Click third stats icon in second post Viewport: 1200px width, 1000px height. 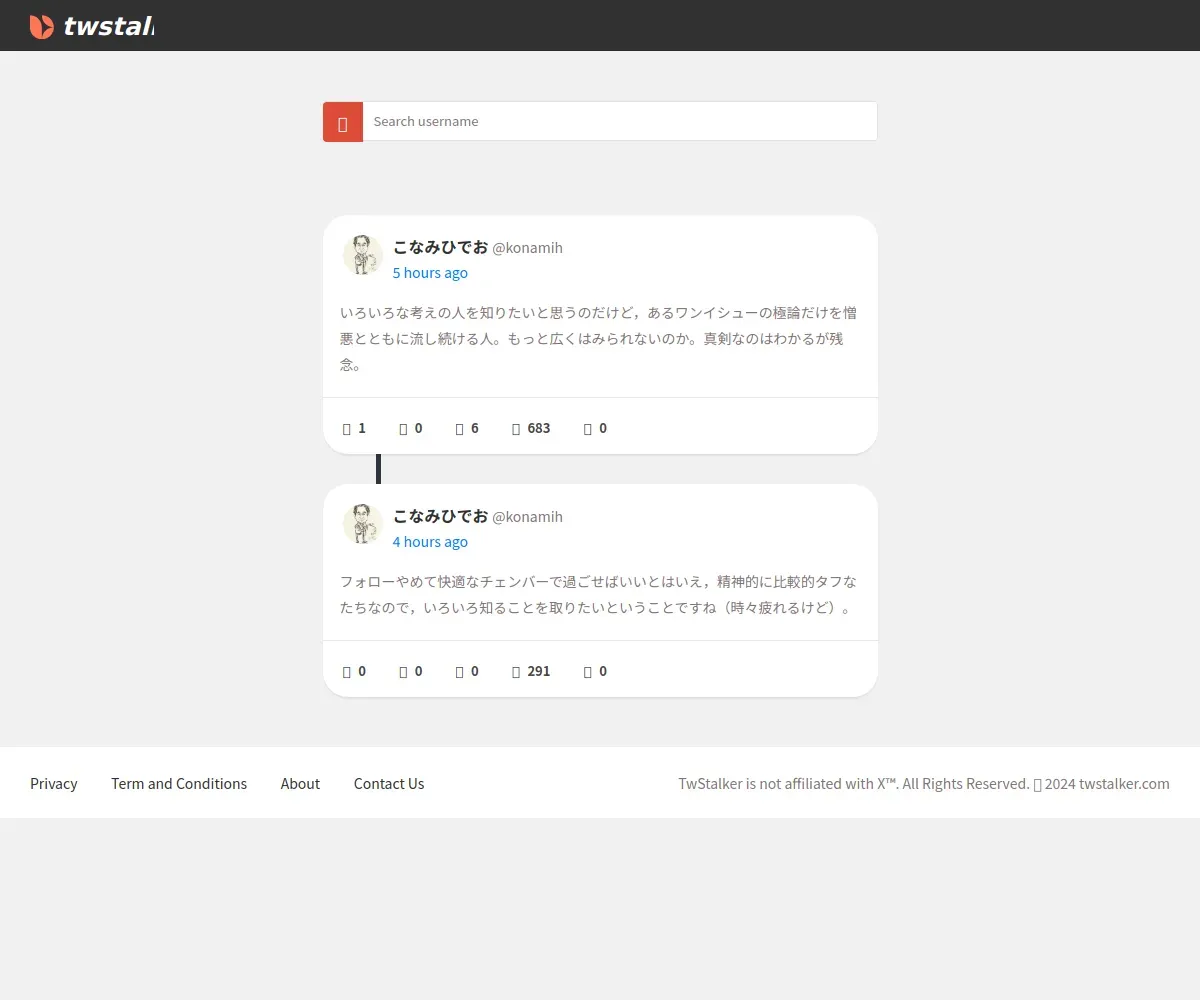point(459,671)
